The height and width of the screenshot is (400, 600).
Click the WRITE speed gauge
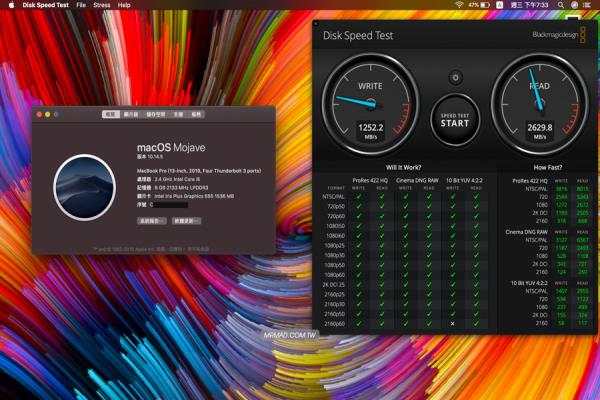[x=370, y=104]
